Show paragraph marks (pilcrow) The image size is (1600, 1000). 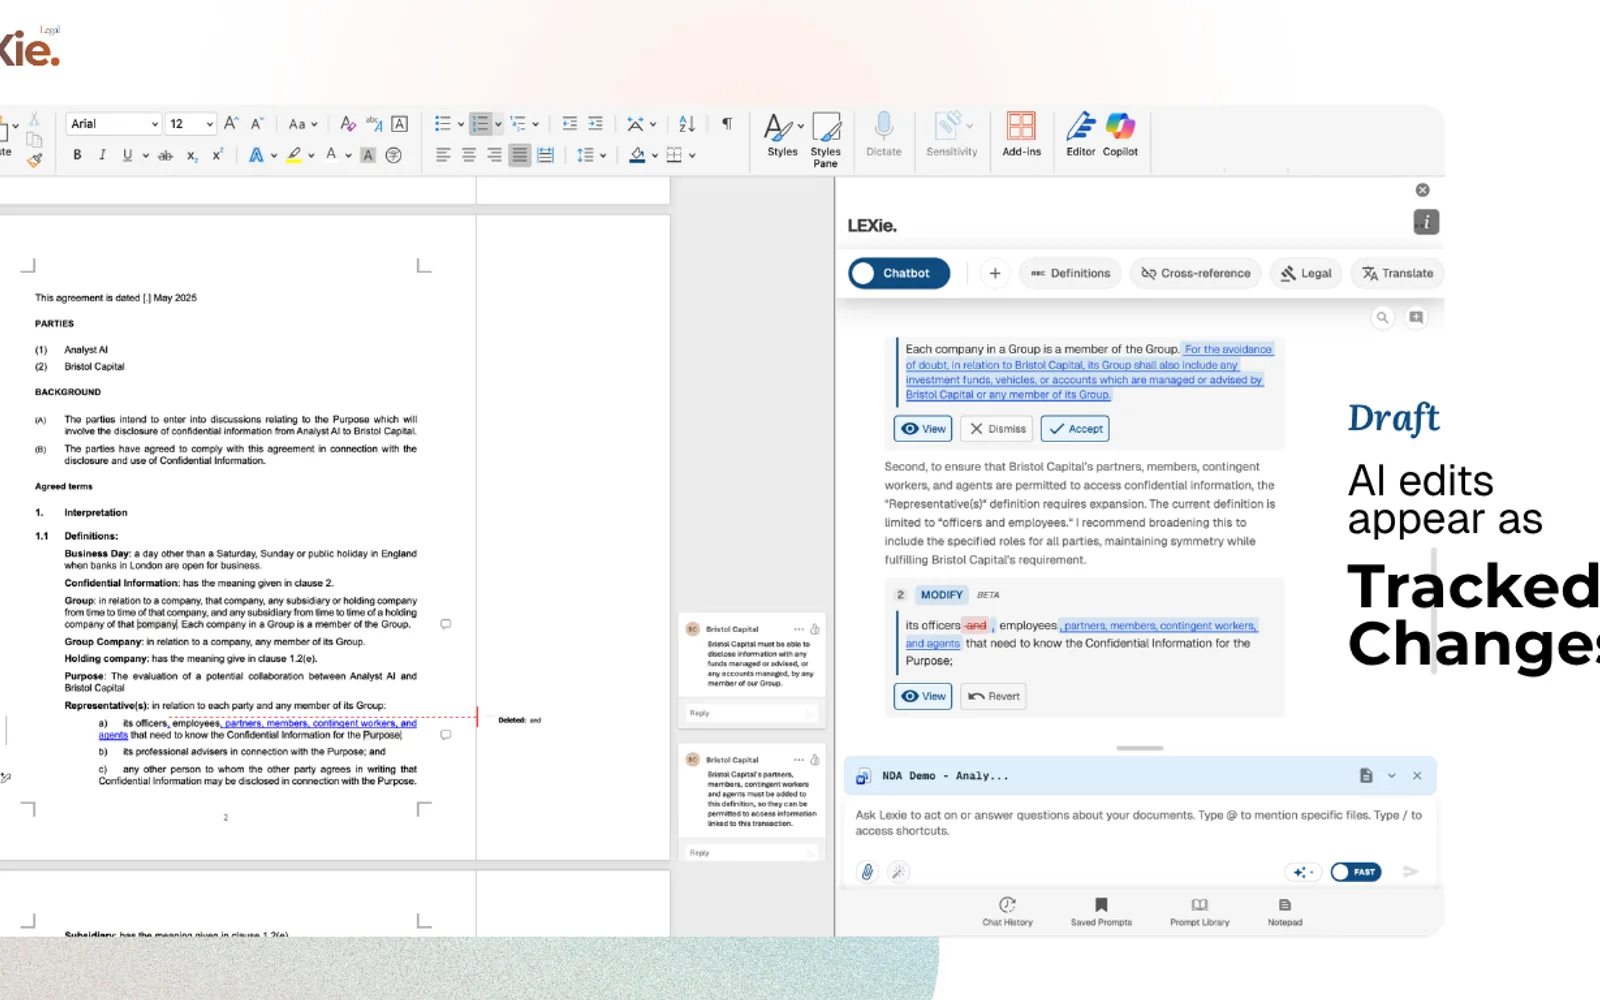(727, 124)
